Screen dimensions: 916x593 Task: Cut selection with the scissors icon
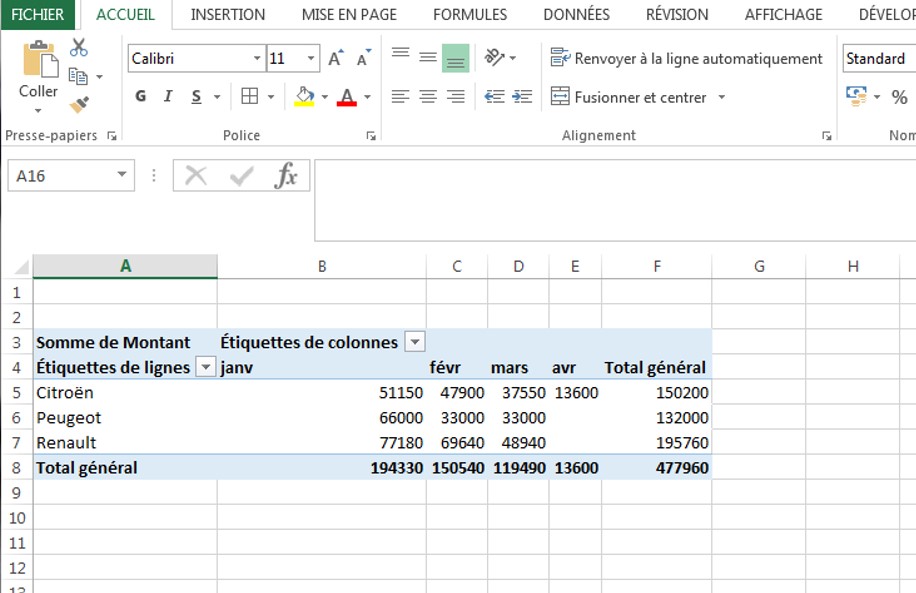click(x=78, y=47)
